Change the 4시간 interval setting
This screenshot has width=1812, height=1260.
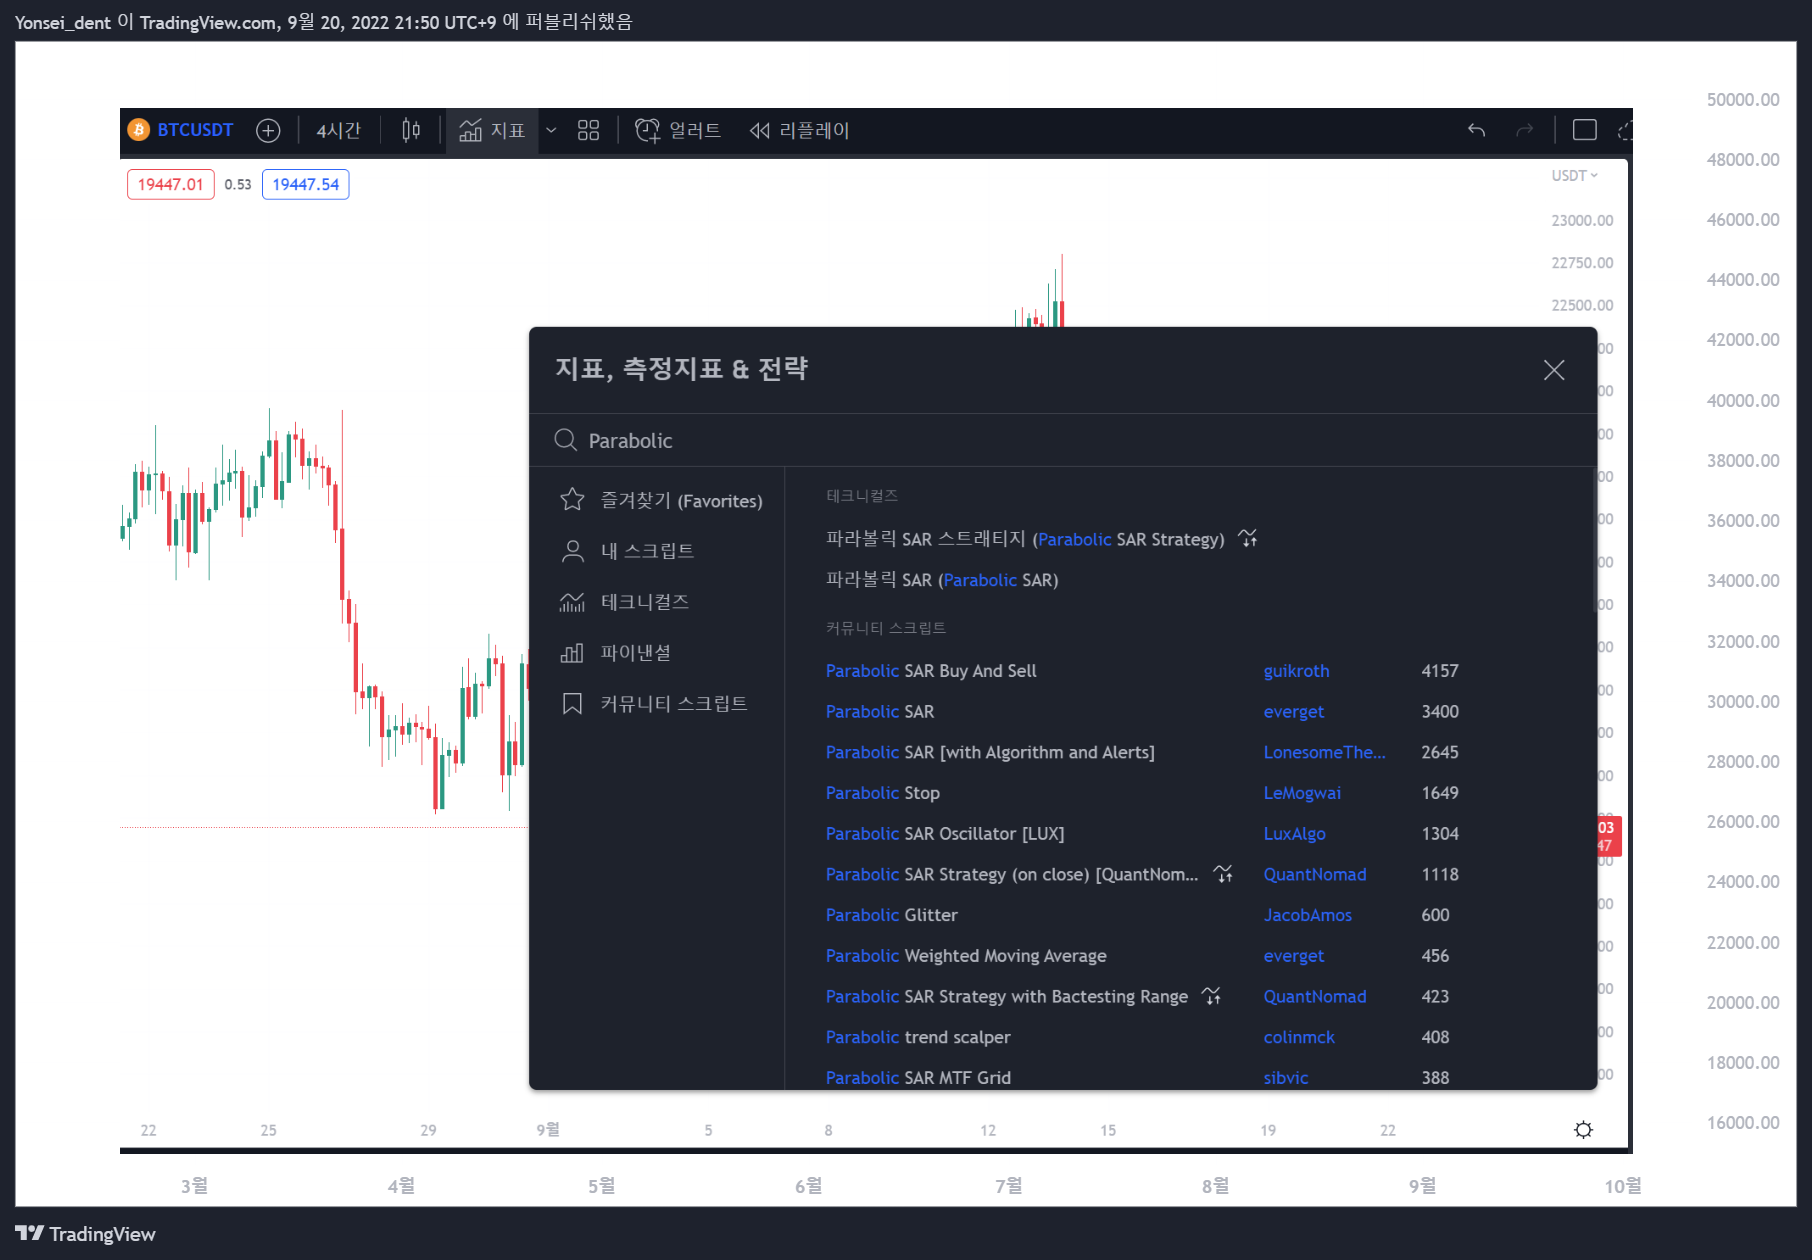click(x=339, y=130)
